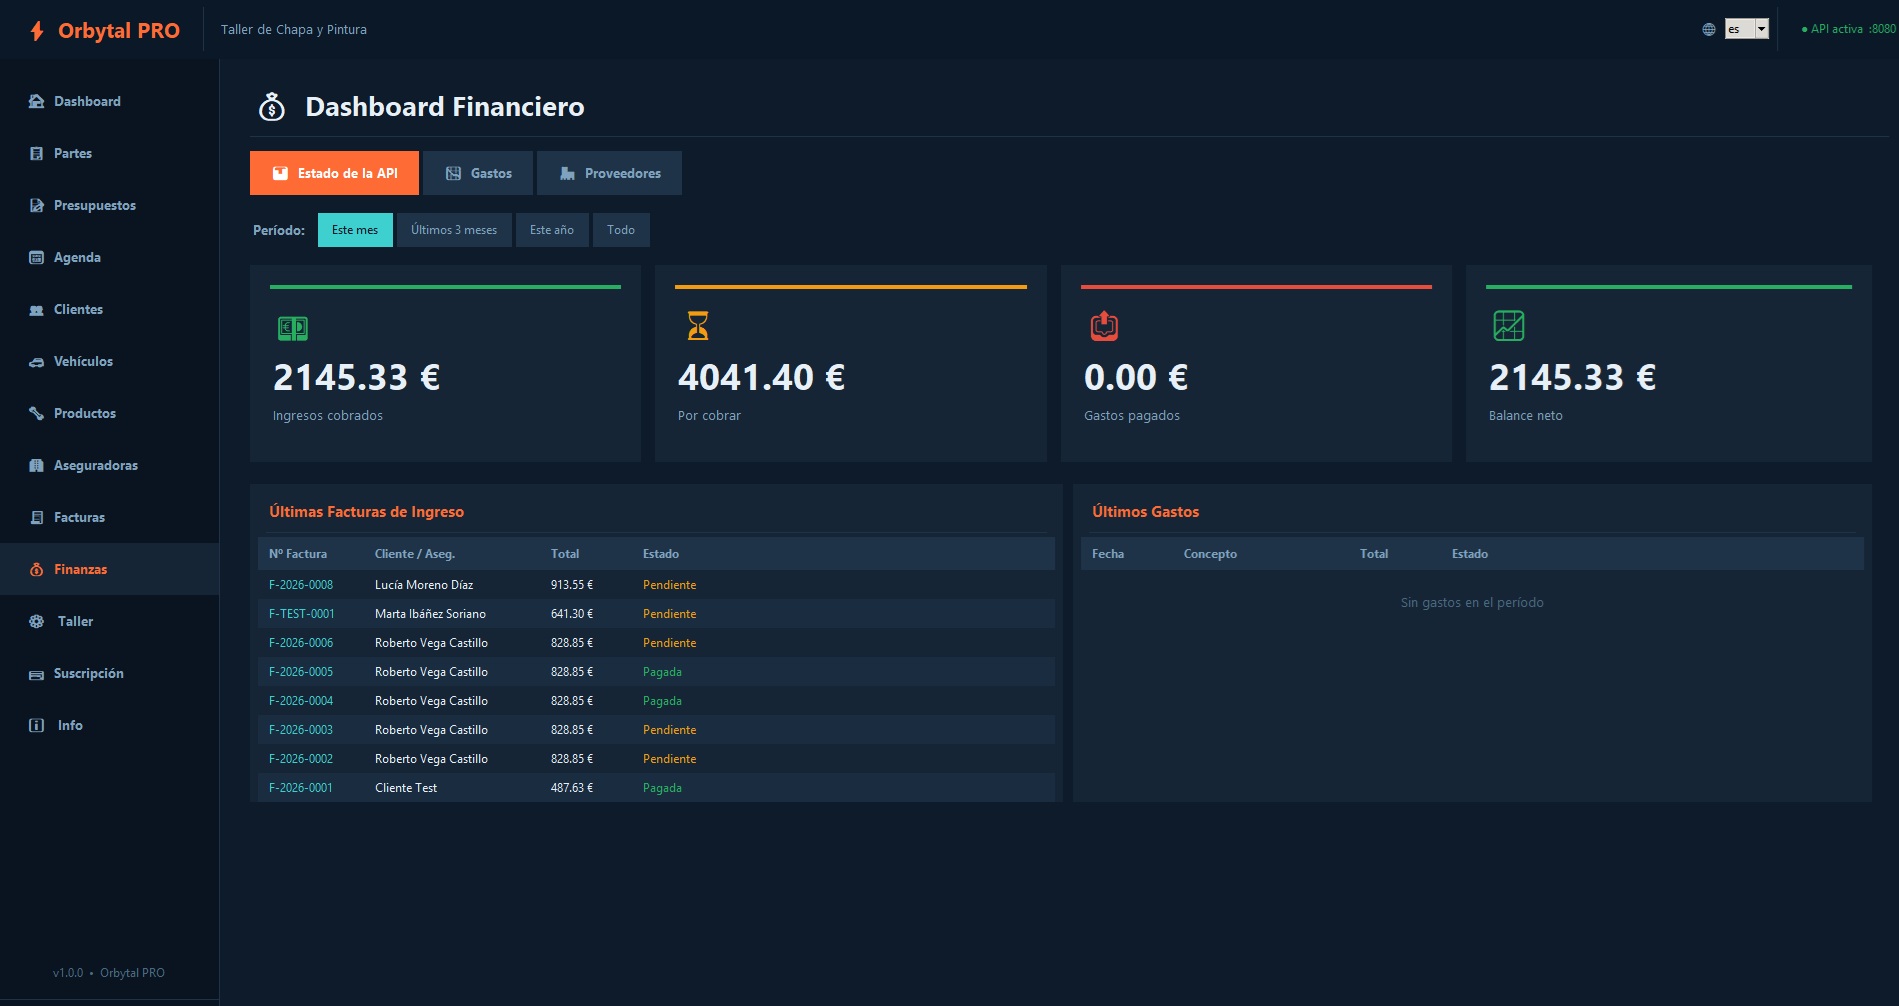Click the Dashboard icon in sidebar

click(x=37, y=101)
